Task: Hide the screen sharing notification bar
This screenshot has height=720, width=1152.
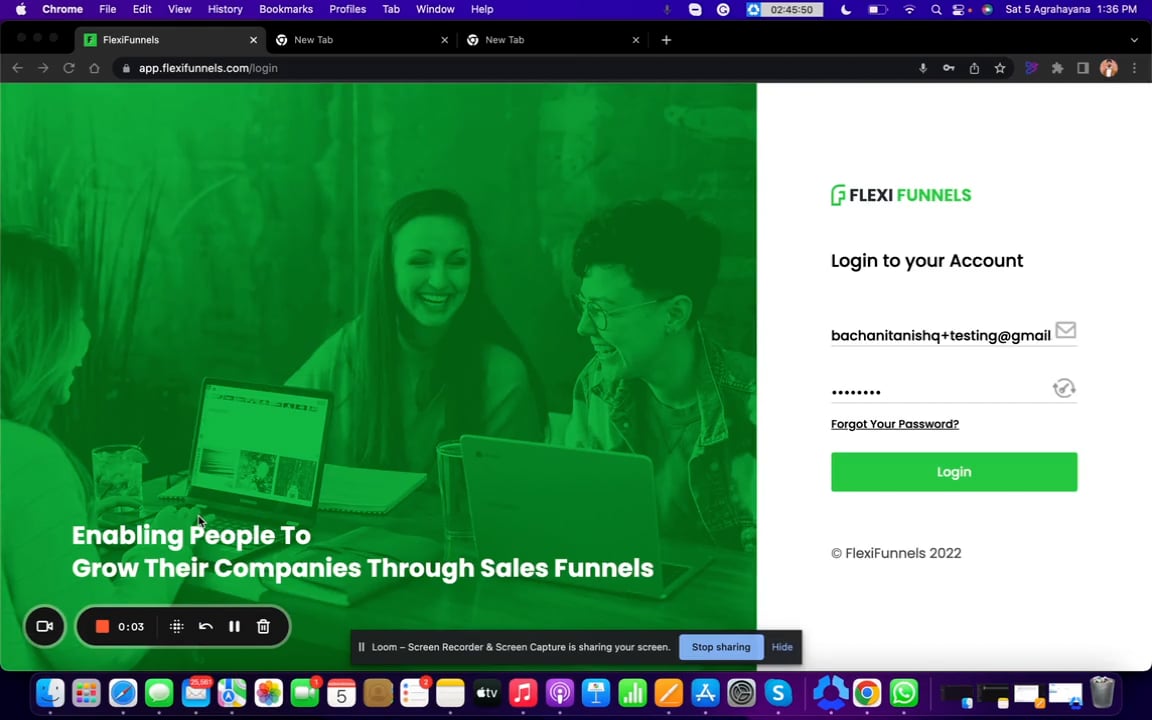Action: pos(782,647)
